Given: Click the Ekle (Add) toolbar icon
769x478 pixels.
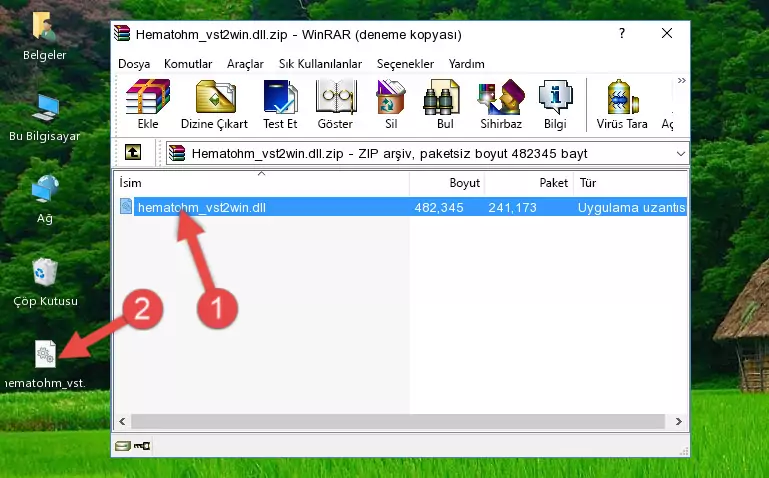Looking at the screenshot, I should point(148,104).
